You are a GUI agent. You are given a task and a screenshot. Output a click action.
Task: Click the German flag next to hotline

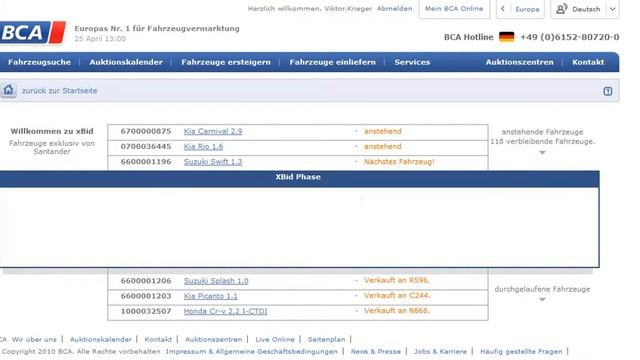point(507,37)
